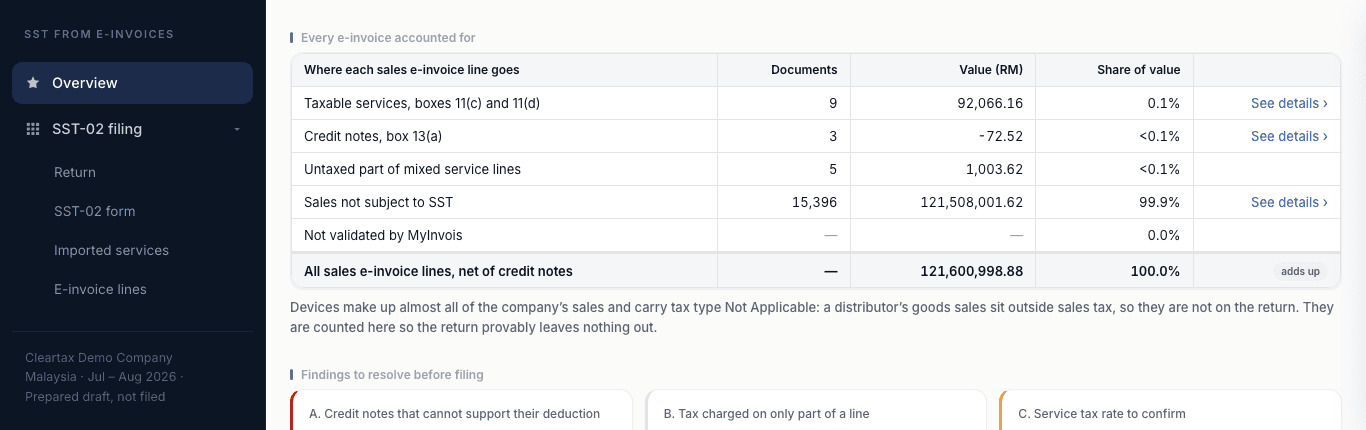This screenshot has height=430, width=1366.
Task: Click the 'SST FROM E-INVOICES' sidebar title
Action: pos(99,34)
